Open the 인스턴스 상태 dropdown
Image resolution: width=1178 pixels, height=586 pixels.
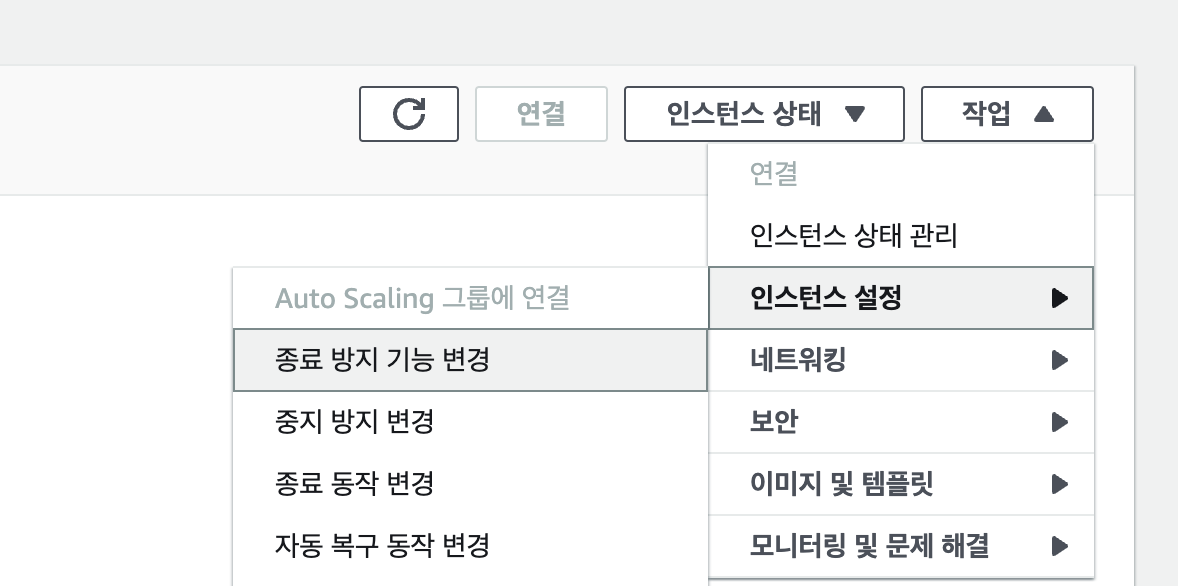coord(764,114)
